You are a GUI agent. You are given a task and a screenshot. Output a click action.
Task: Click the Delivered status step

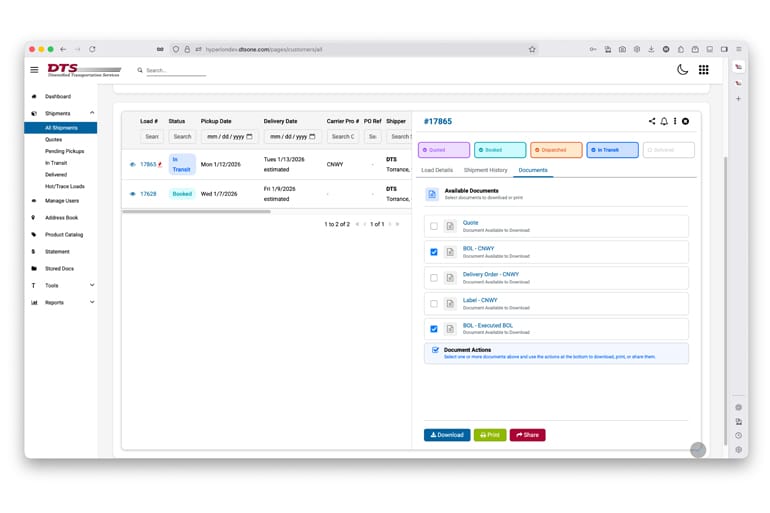669,150
